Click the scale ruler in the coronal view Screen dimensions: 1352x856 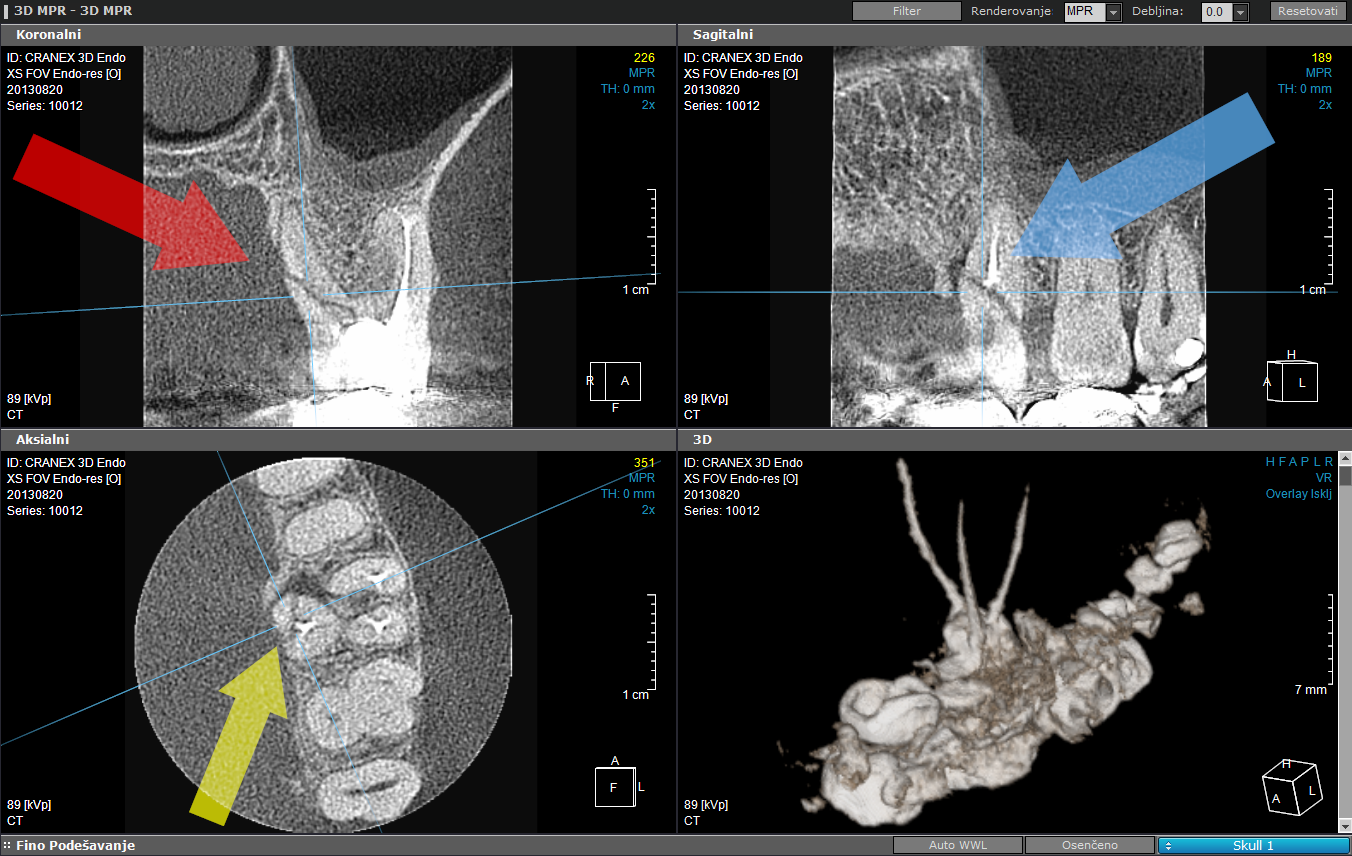pyautogui.click(x=652, y=235)
